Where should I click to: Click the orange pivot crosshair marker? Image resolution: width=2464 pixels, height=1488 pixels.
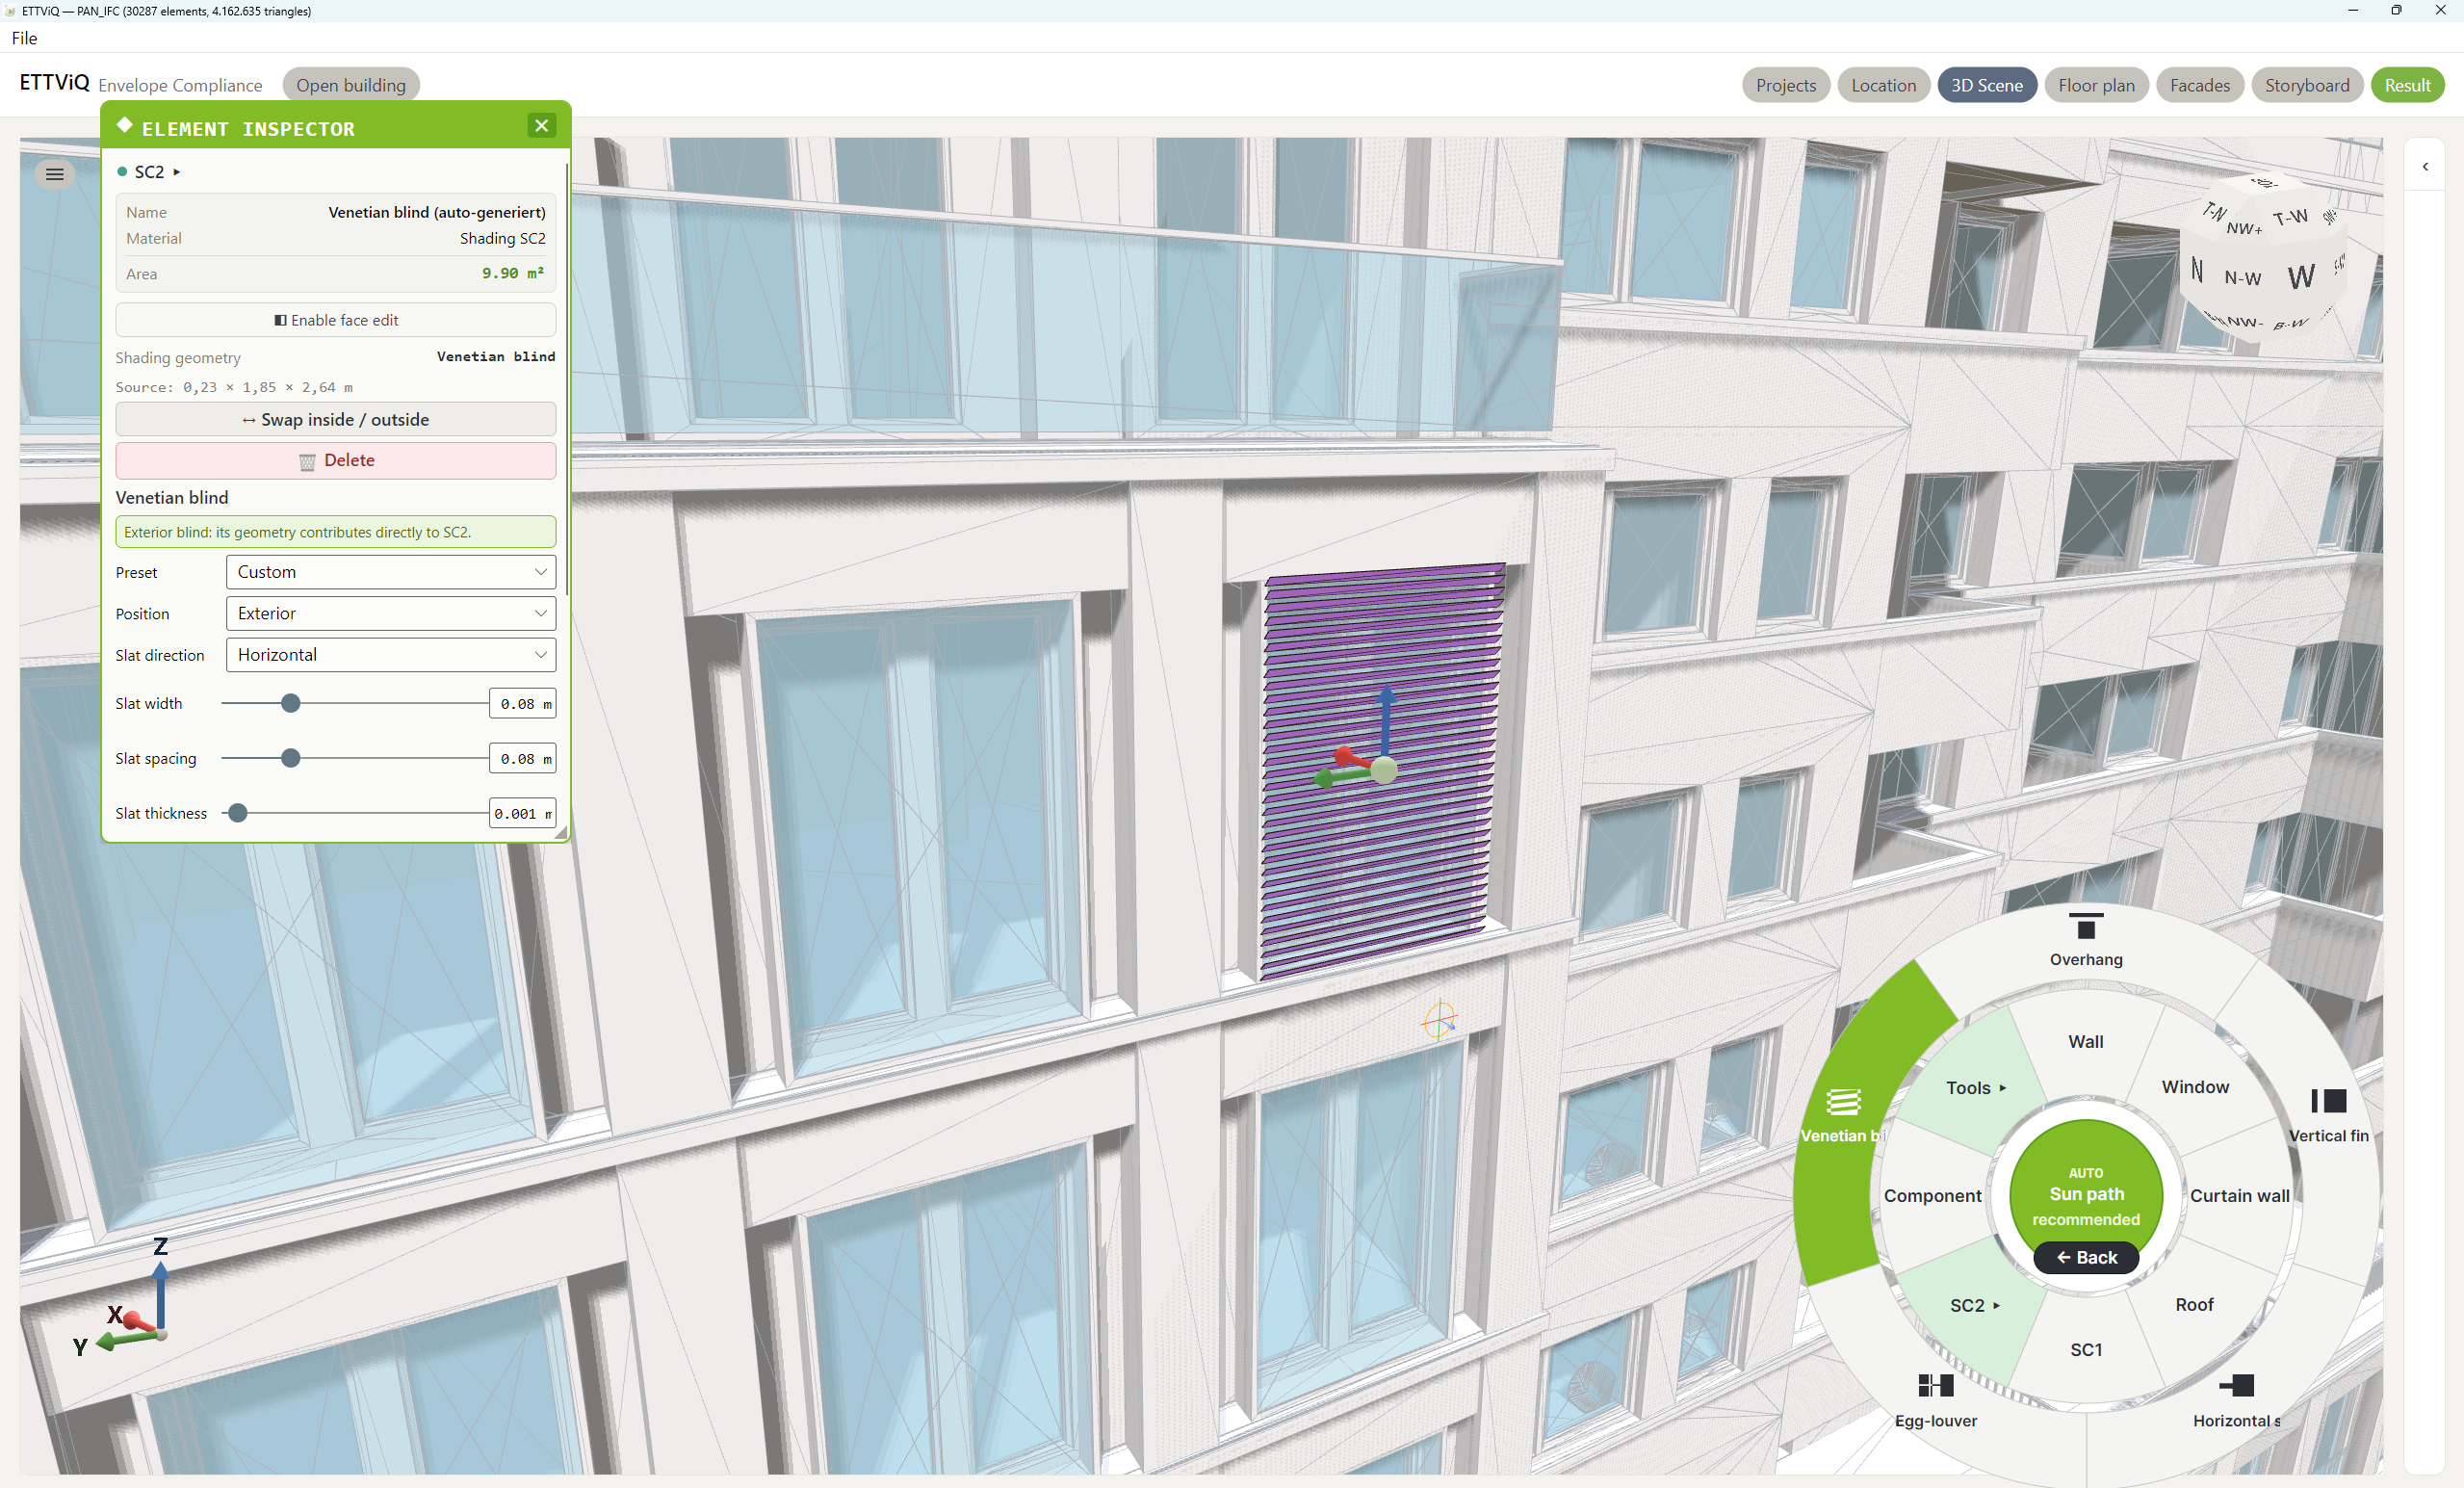(1439, 1019)
